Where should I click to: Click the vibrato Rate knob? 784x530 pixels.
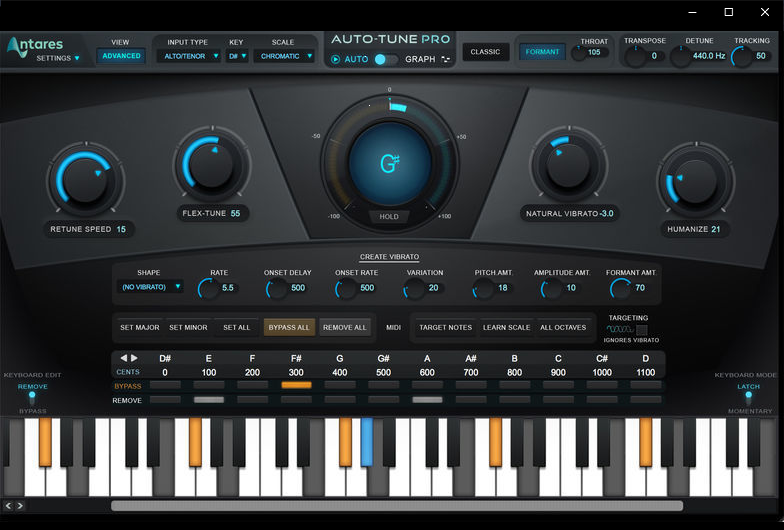208,288
